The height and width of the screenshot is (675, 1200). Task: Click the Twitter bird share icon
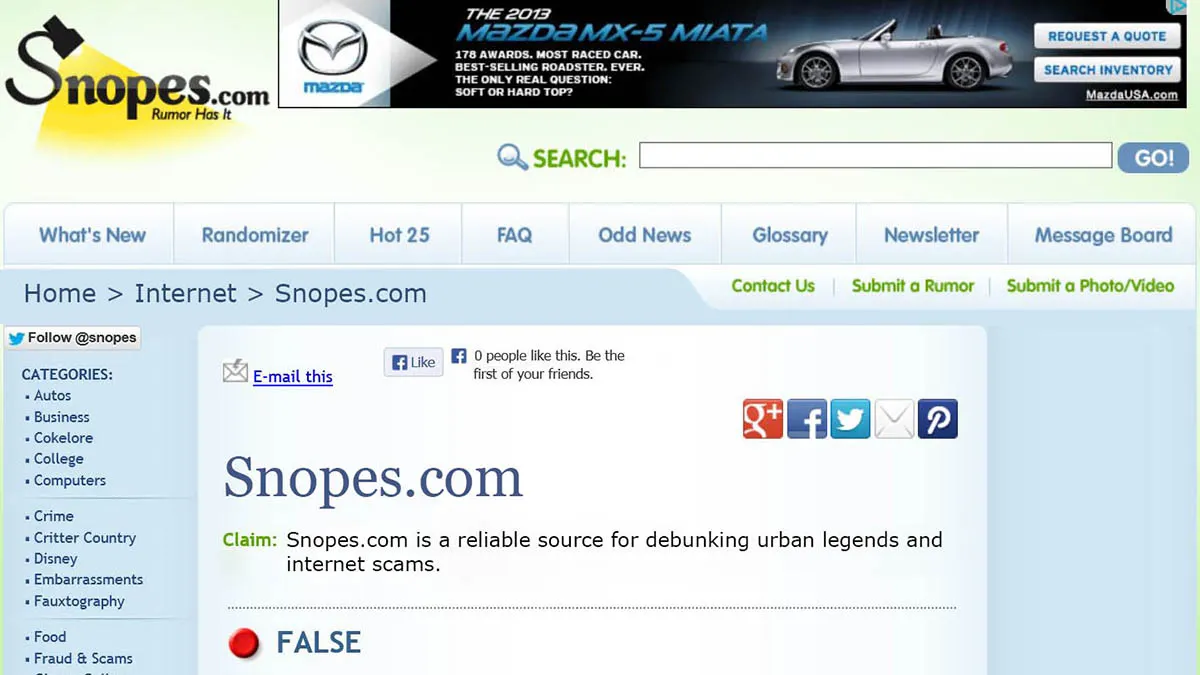pyautogui.click(x=851, y=419)
